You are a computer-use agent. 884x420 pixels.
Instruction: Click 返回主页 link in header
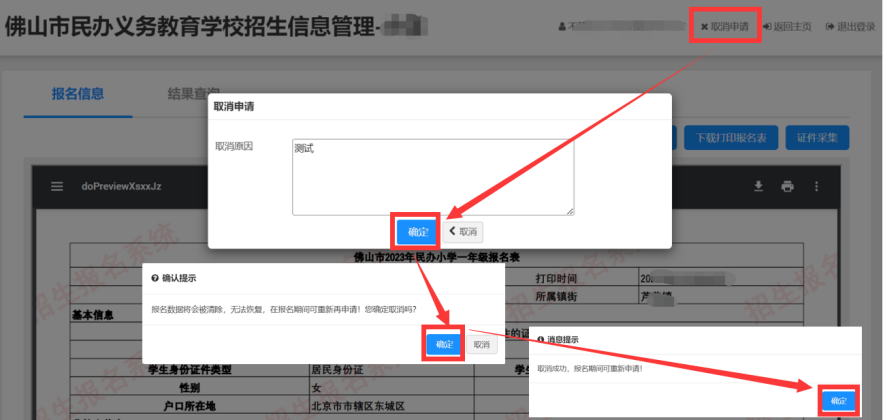point(788,26)
